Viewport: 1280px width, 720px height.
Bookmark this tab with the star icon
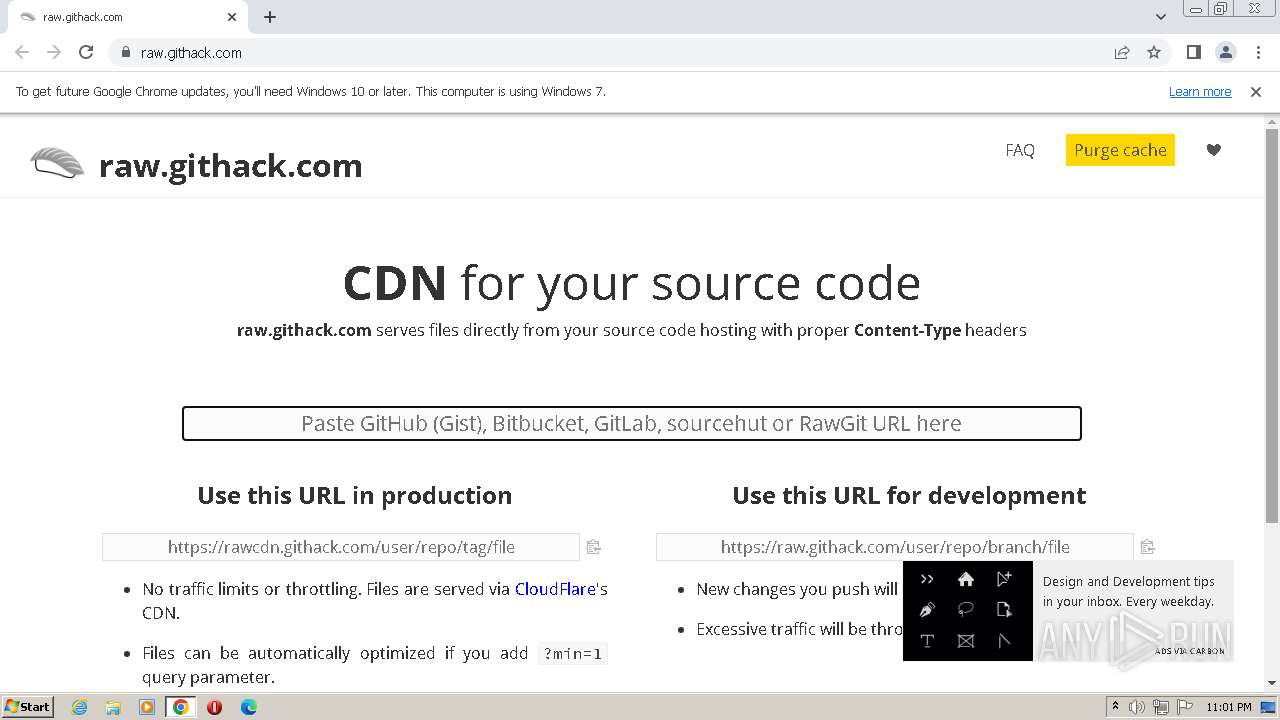click(1154, 52)
